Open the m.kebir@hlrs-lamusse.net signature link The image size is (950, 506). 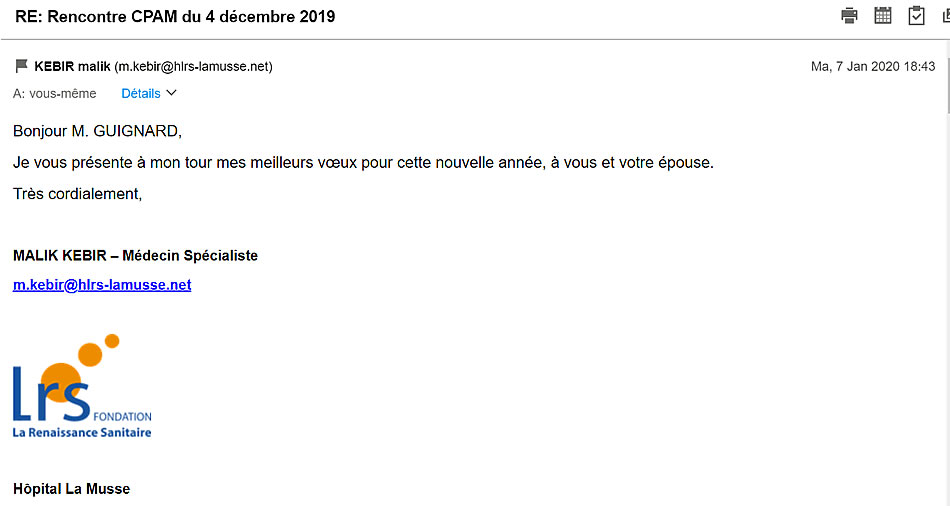tap(102, 285)
